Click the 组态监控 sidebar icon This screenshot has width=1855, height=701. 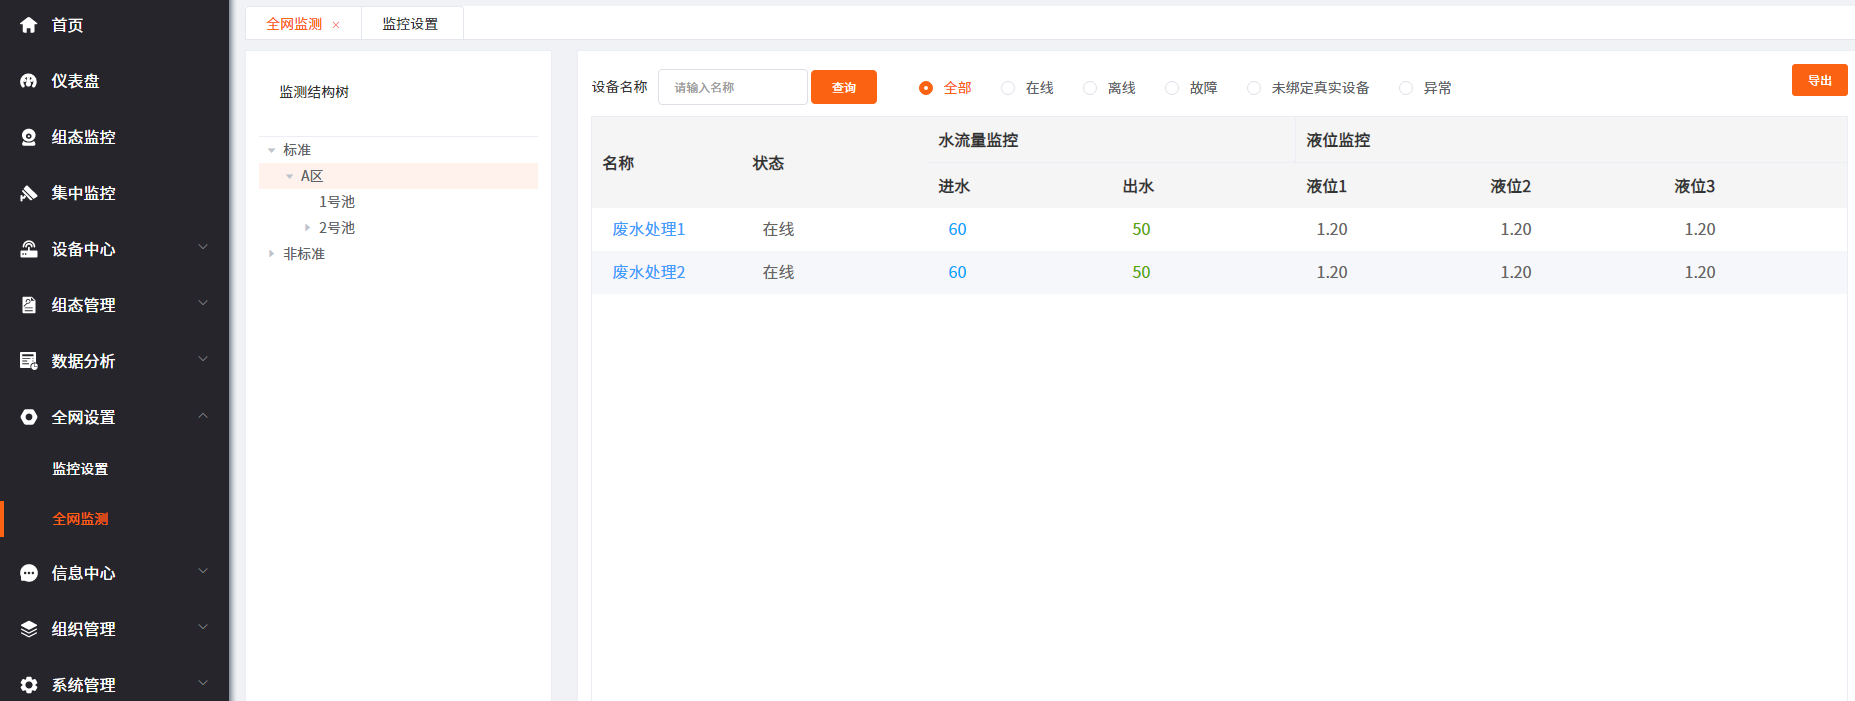tap(29, 137)
